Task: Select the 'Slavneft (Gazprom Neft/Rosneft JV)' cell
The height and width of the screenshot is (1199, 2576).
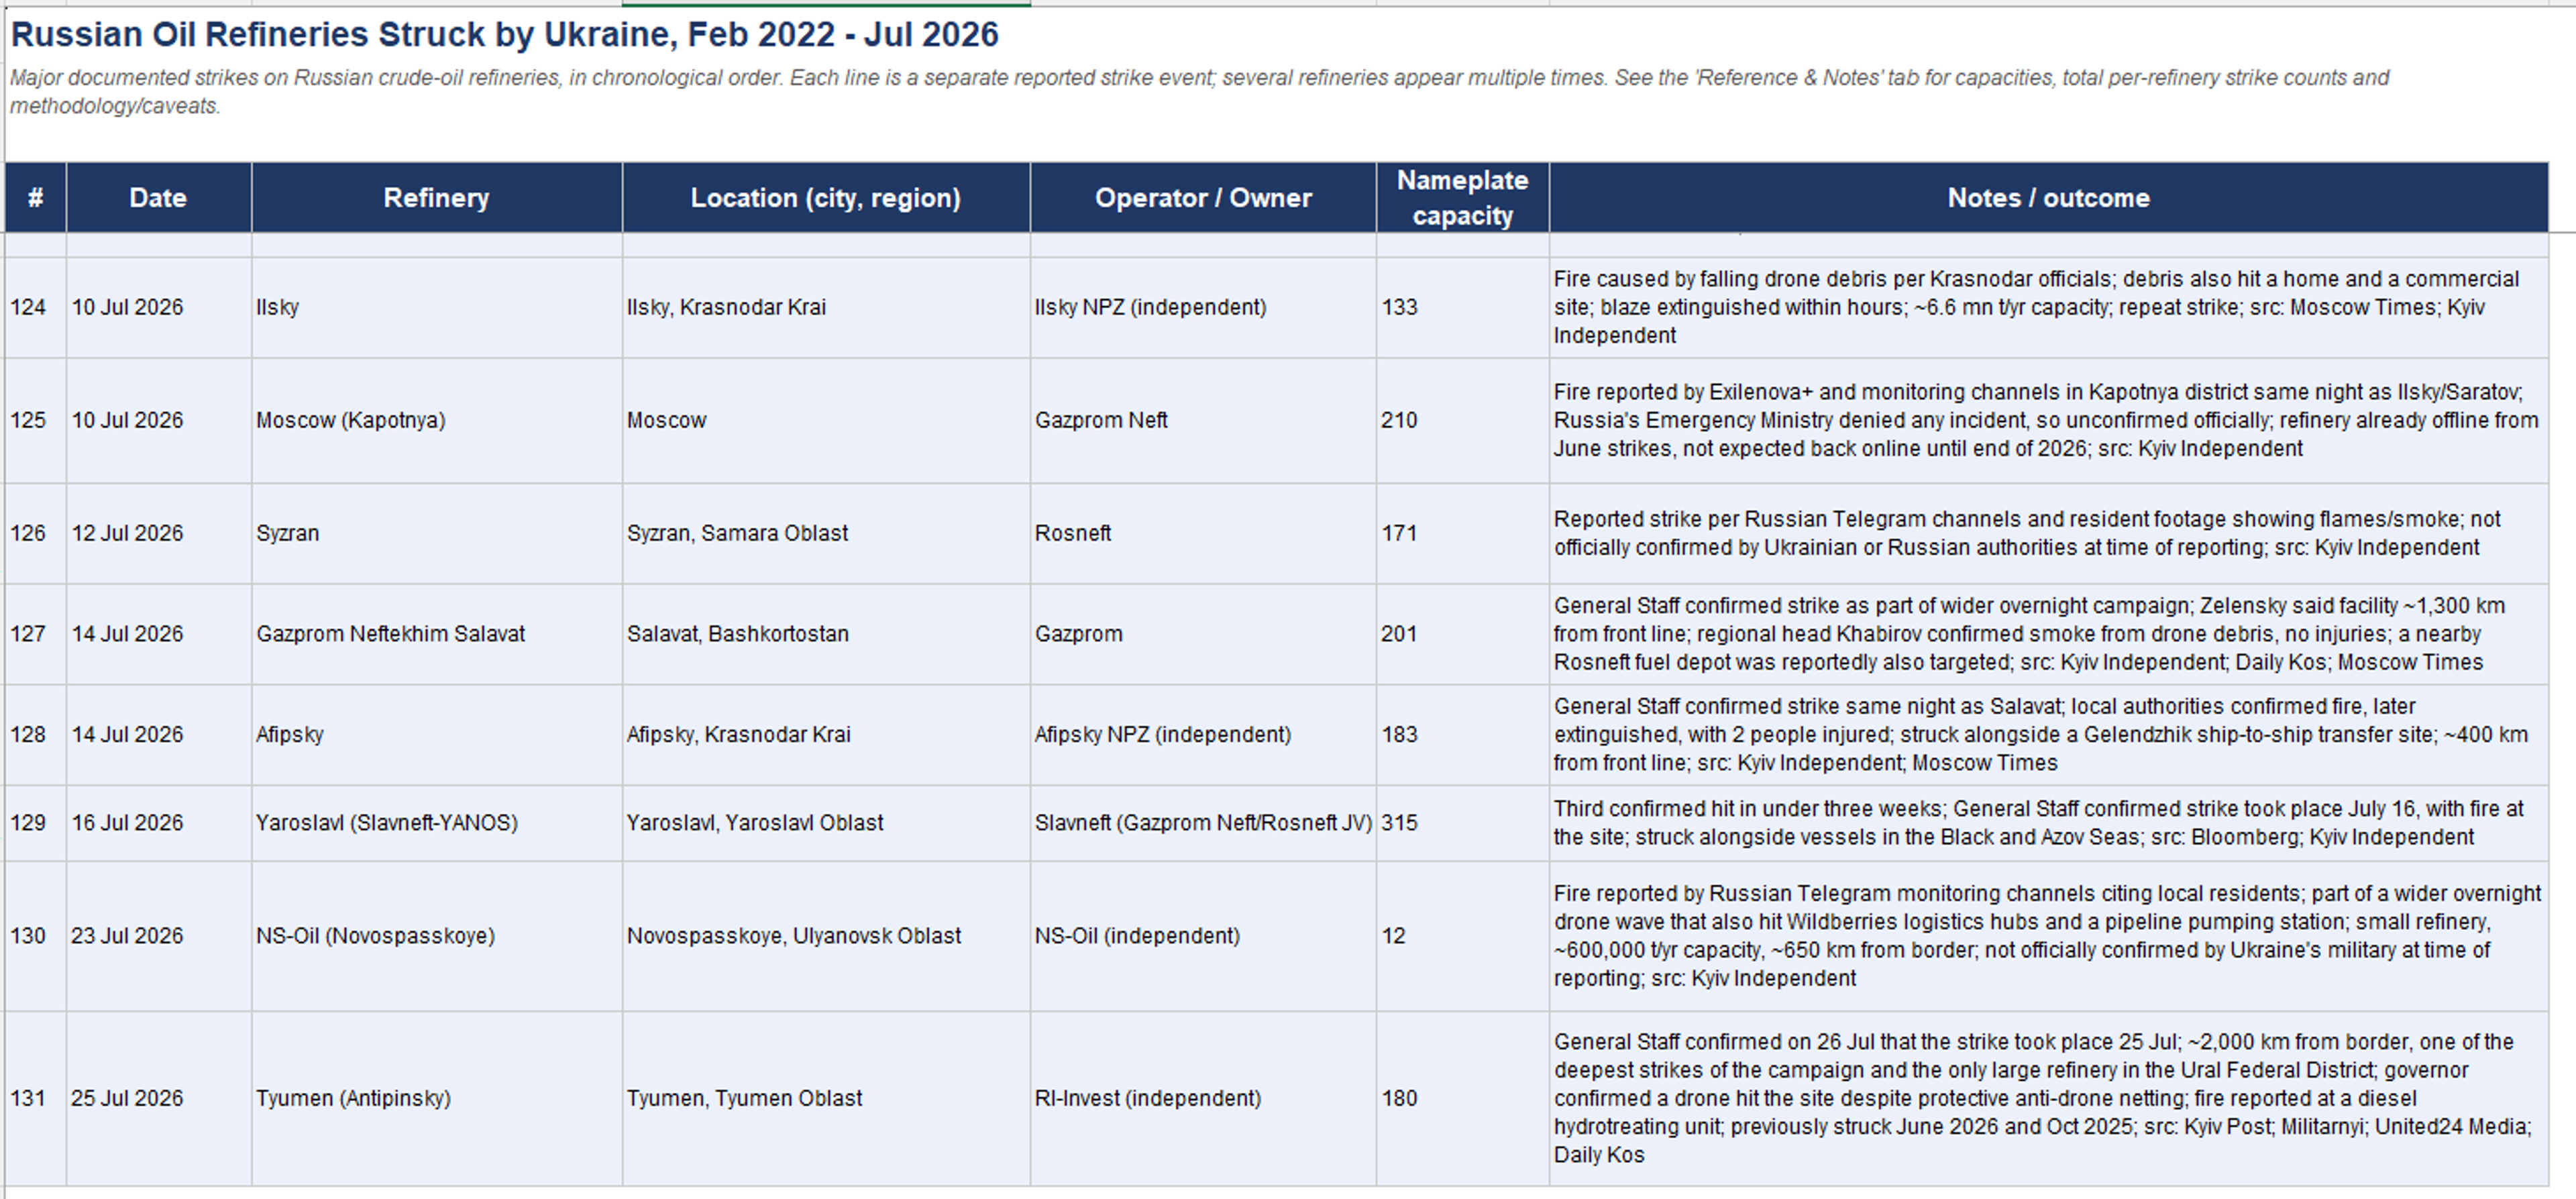Action: [1203, 823]
